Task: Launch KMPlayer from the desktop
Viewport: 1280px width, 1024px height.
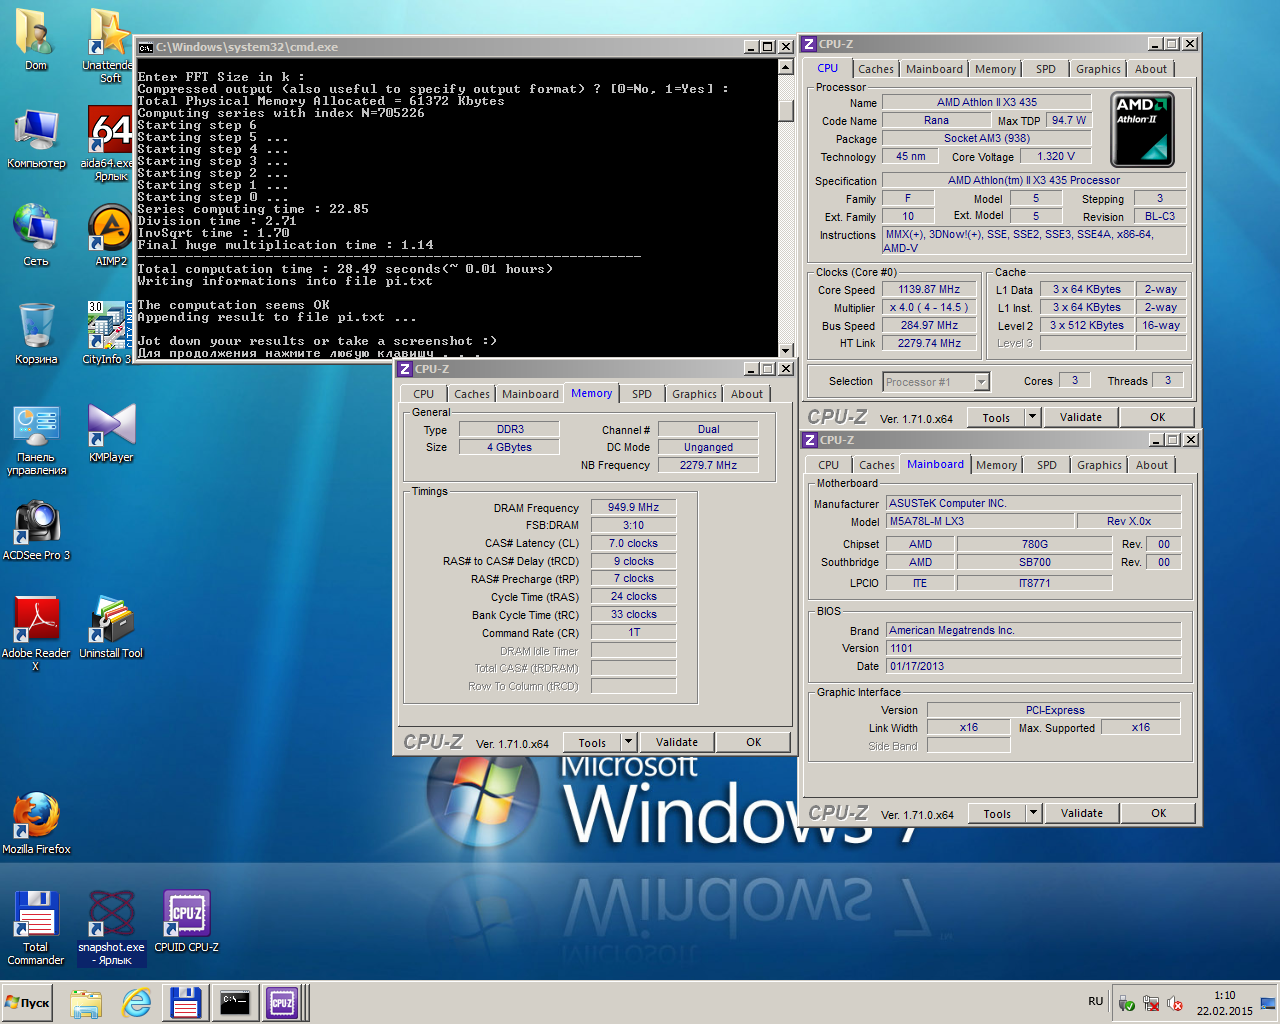Action: [x=110, y=432]
